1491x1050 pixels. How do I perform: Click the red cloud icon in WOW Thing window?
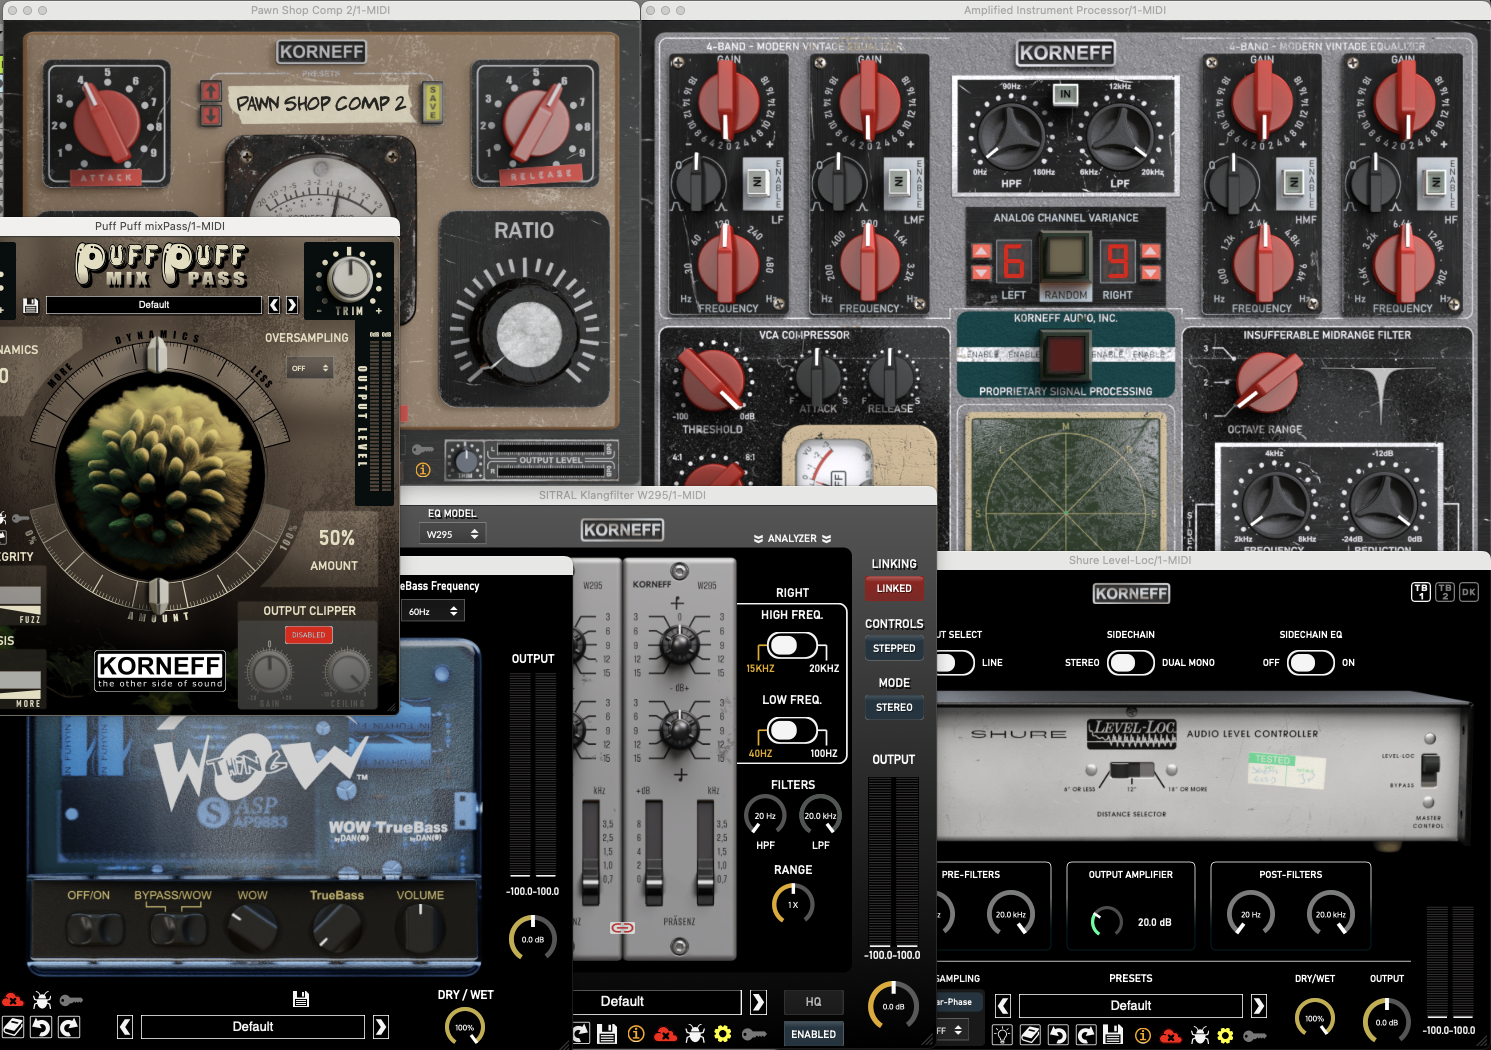pyautogui.click(x=13, y=999)
